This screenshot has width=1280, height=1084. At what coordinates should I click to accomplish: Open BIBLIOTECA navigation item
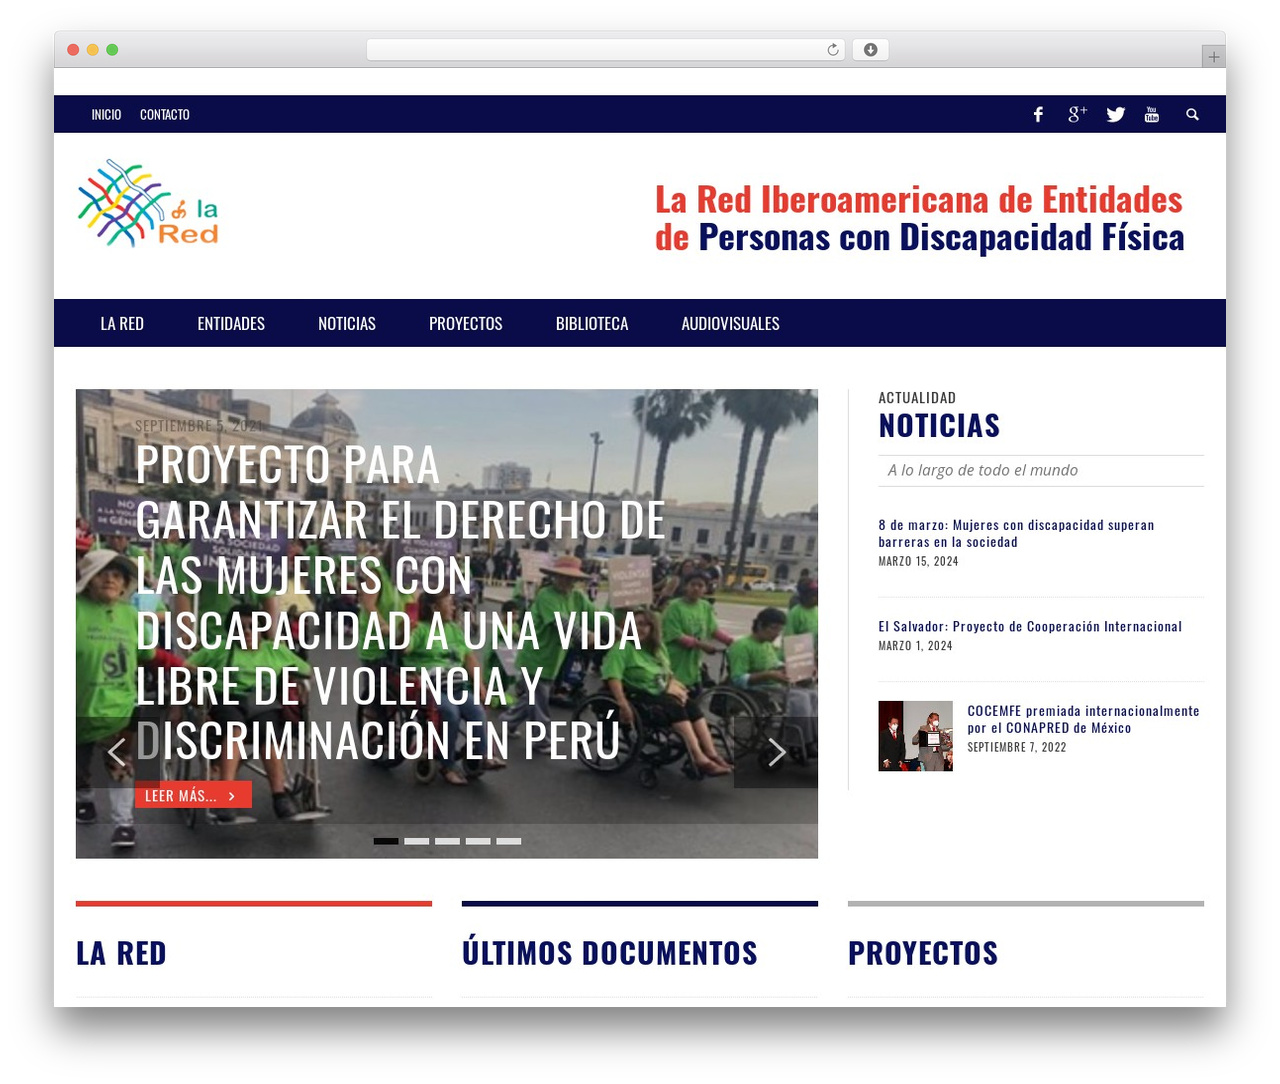(592, 323)
